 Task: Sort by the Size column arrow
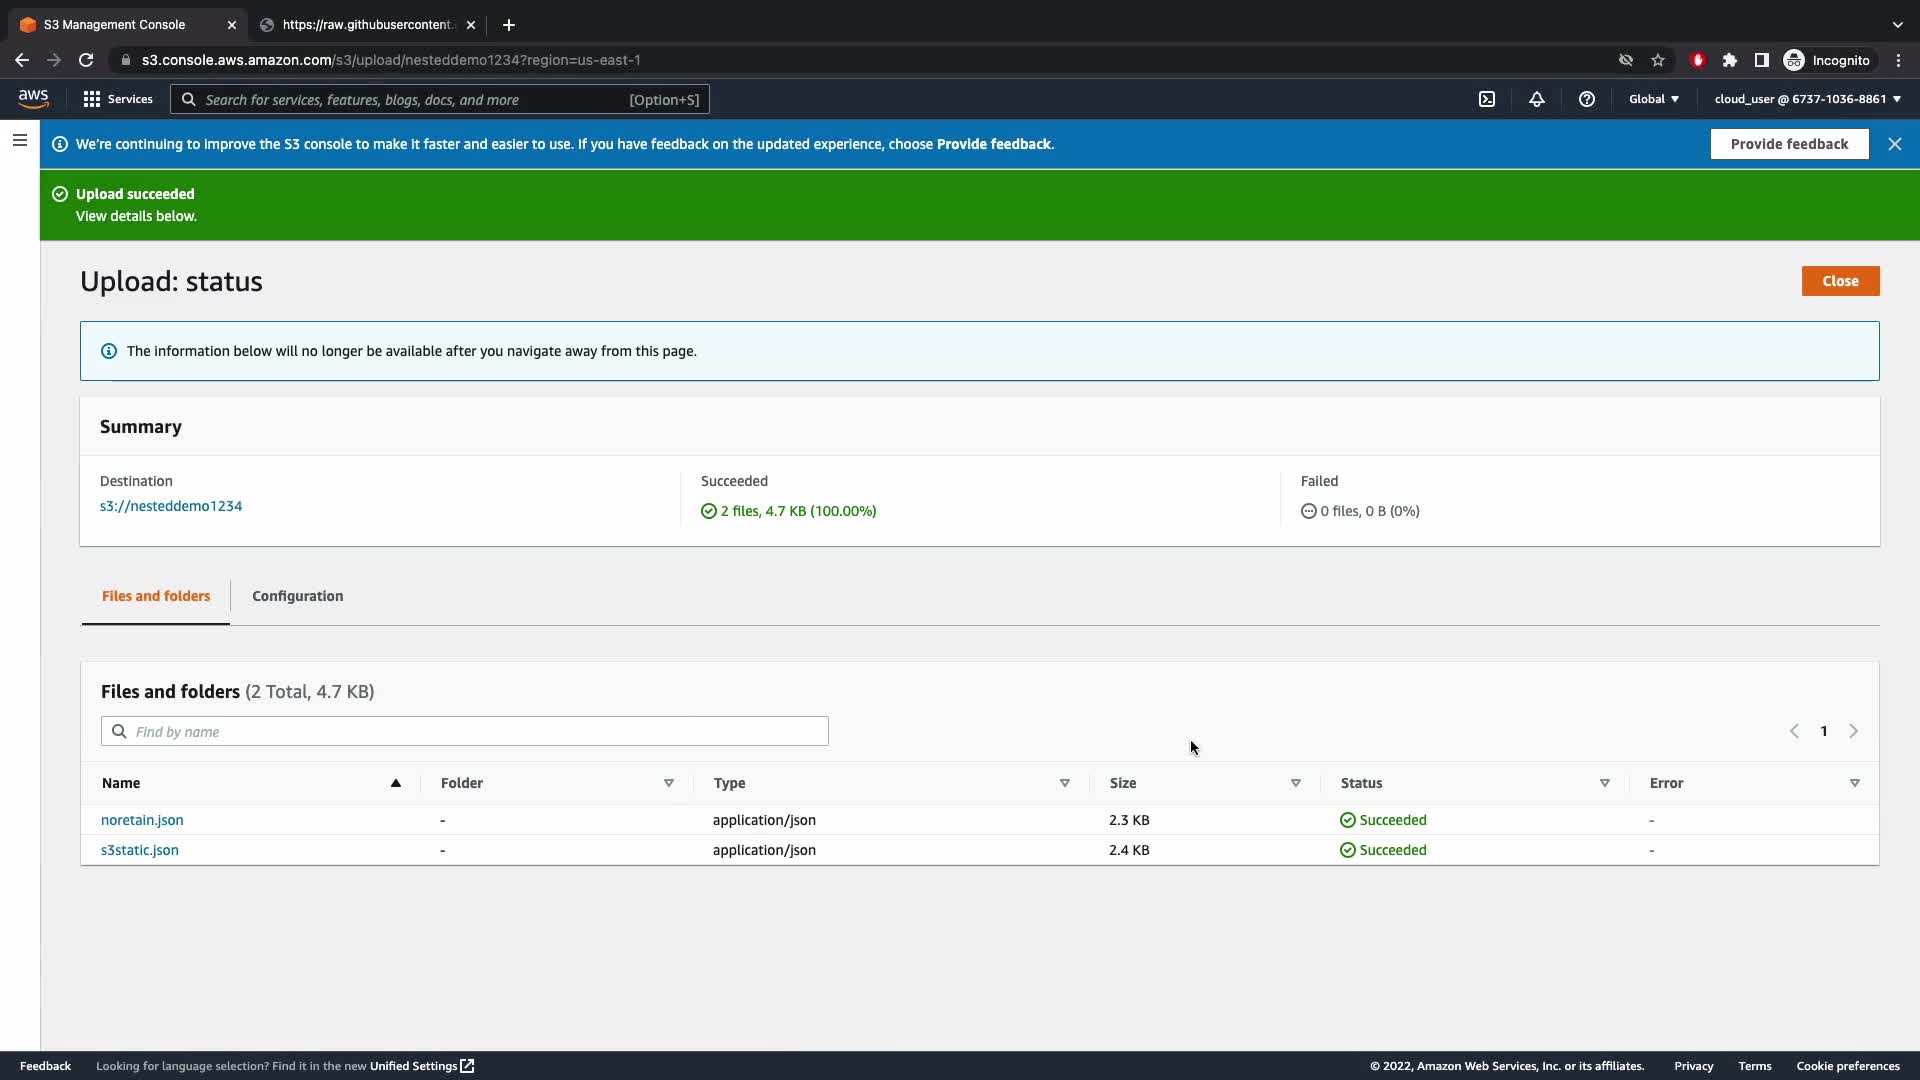(1295, 783)
